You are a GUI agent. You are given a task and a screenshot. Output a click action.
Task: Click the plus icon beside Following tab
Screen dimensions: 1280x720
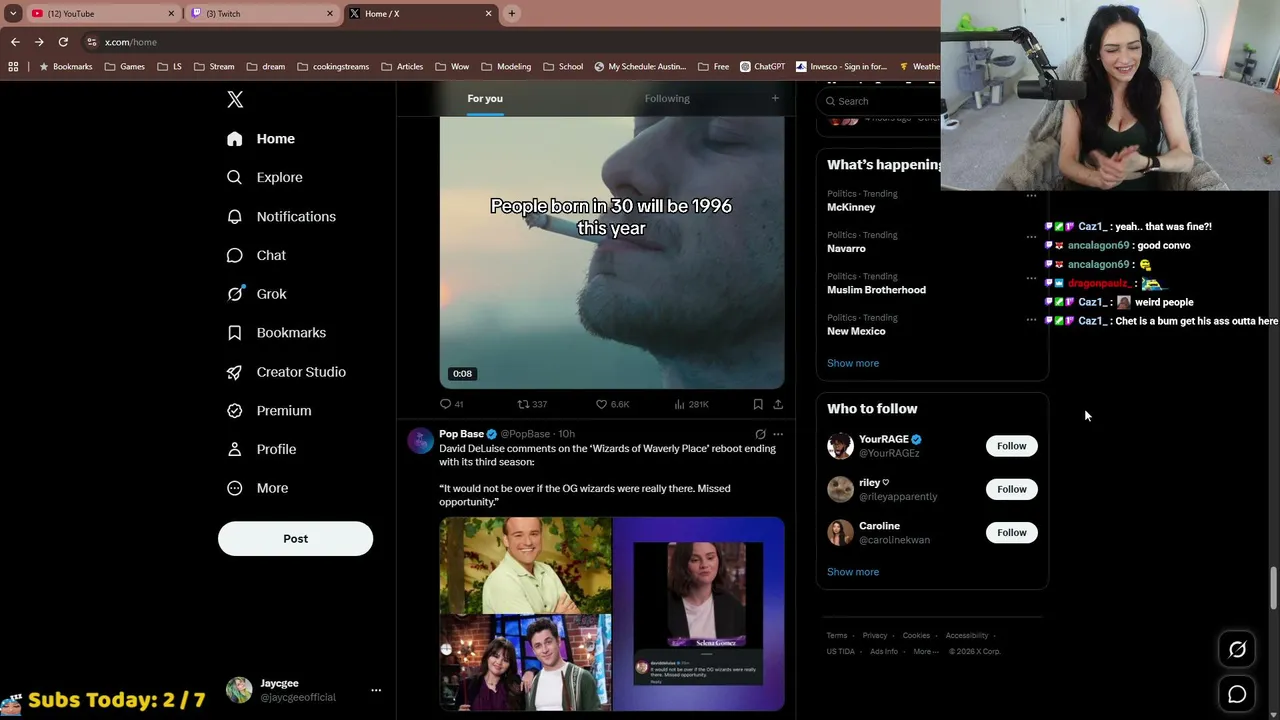[x=775, y=98]
